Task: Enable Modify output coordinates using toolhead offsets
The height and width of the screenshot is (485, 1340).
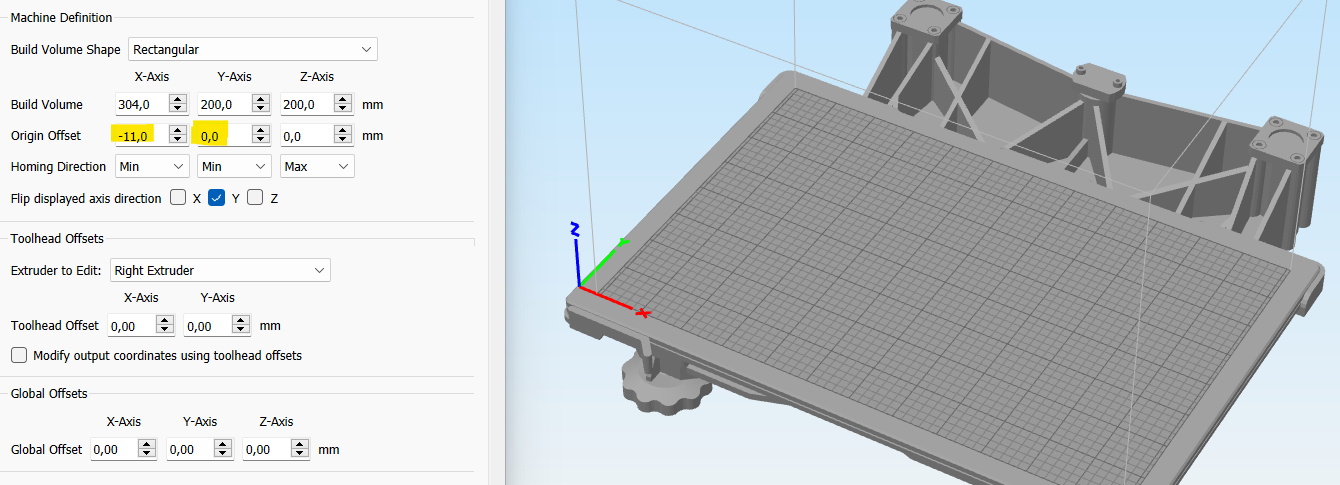Action: [19, 355]
